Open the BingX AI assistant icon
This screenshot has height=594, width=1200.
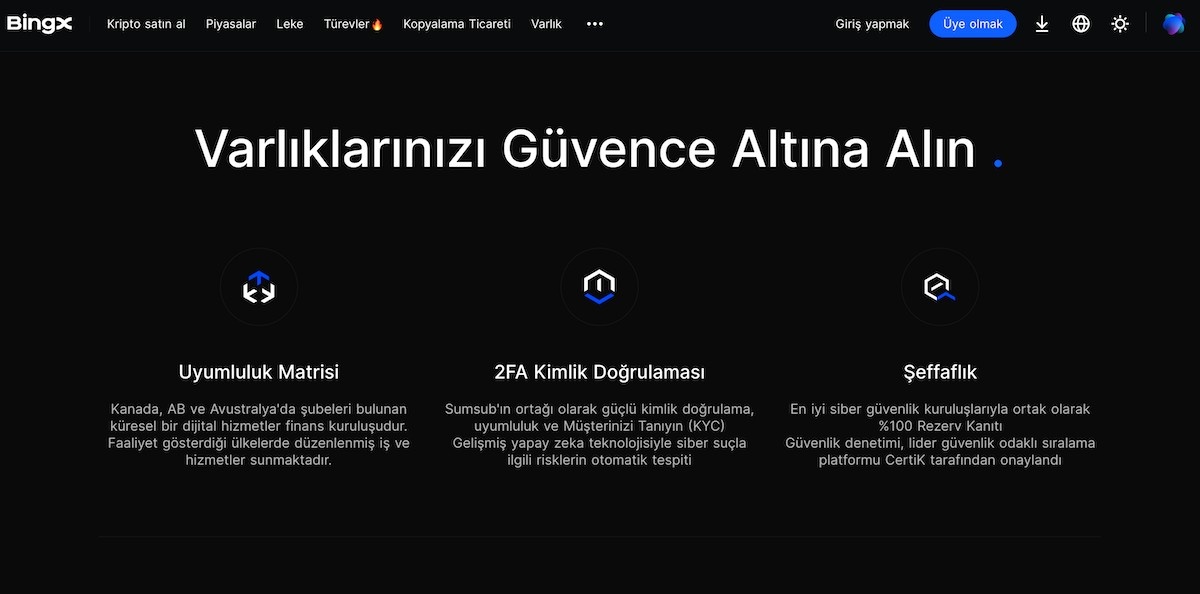click(x=1172, y=22)
